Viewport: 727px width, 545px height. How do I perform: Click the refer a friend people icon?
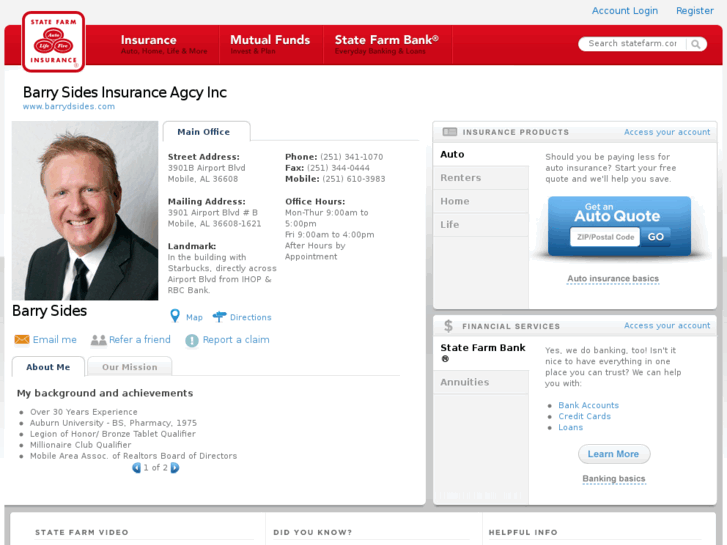click(98, 340)
